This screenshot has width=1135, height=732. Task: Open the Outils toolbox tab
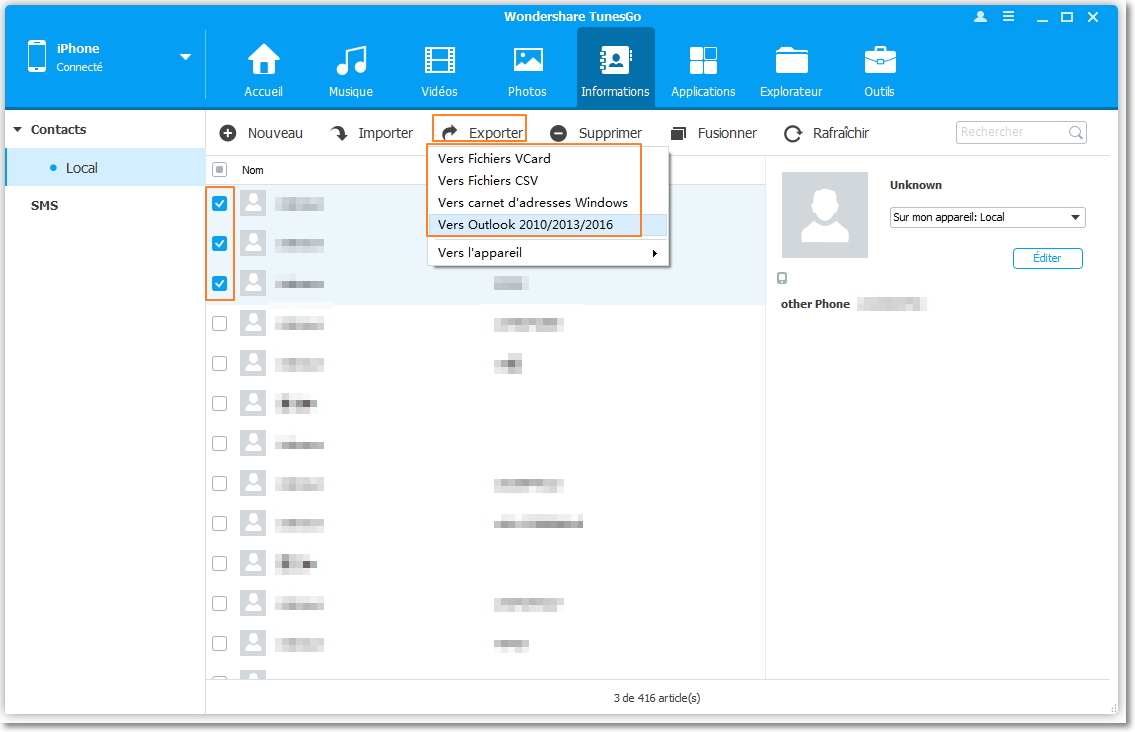coord(879,70)
